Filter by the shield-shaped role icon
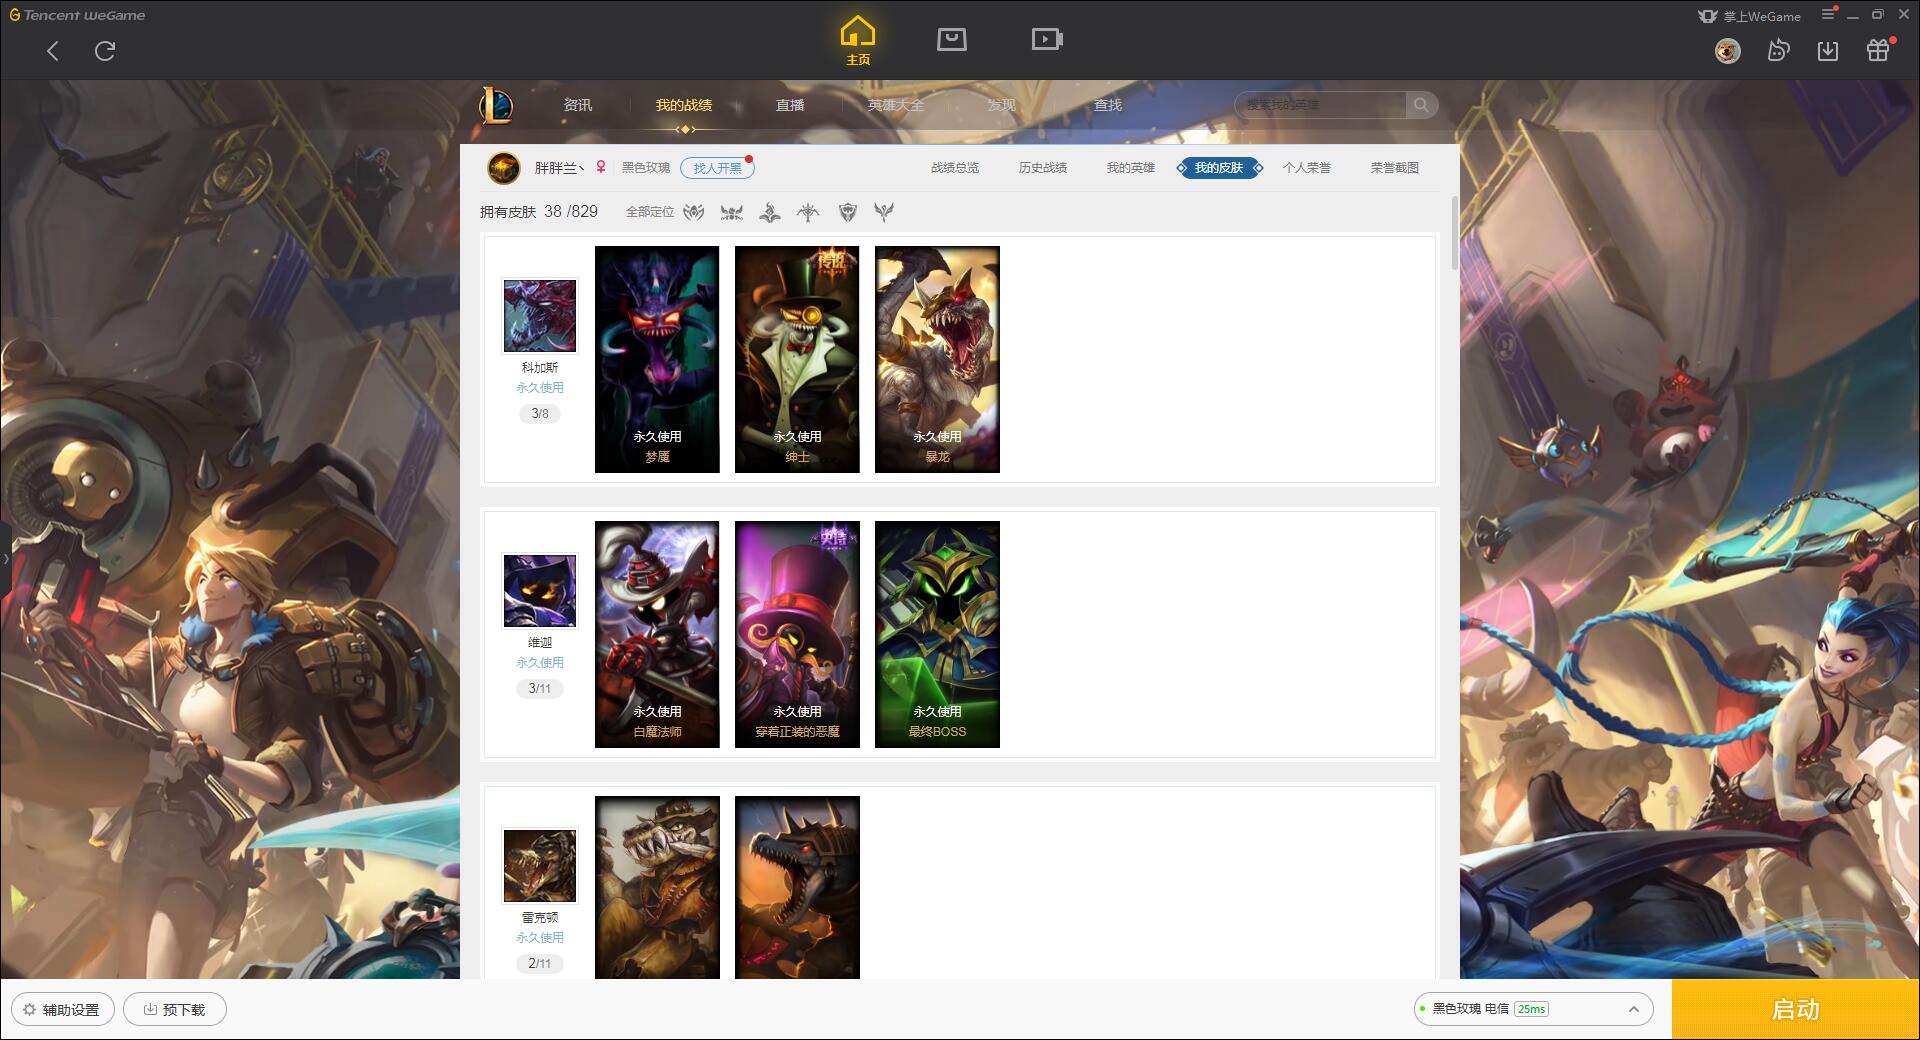The height and width of the screenshot is (1040, 1920). [x=848, y=212]
